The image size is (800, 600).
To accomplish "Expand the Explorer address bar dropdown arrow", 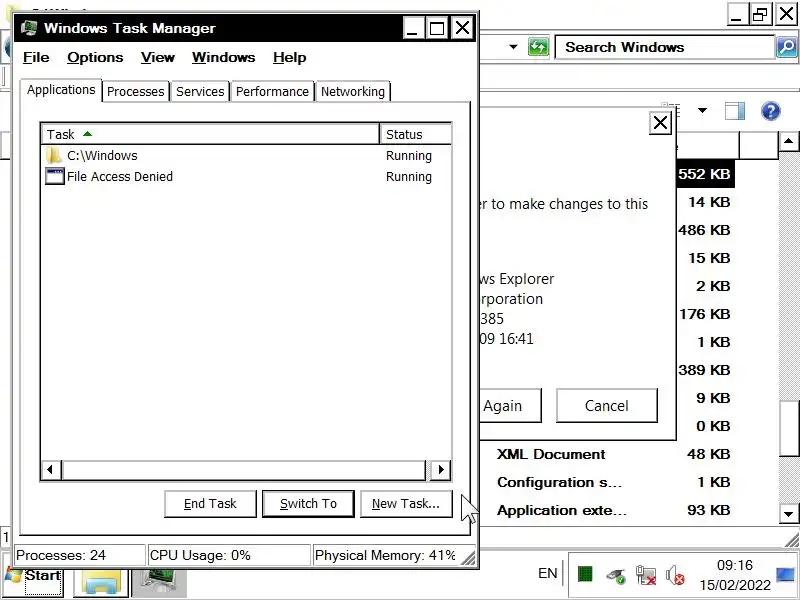I will point(513,47).
